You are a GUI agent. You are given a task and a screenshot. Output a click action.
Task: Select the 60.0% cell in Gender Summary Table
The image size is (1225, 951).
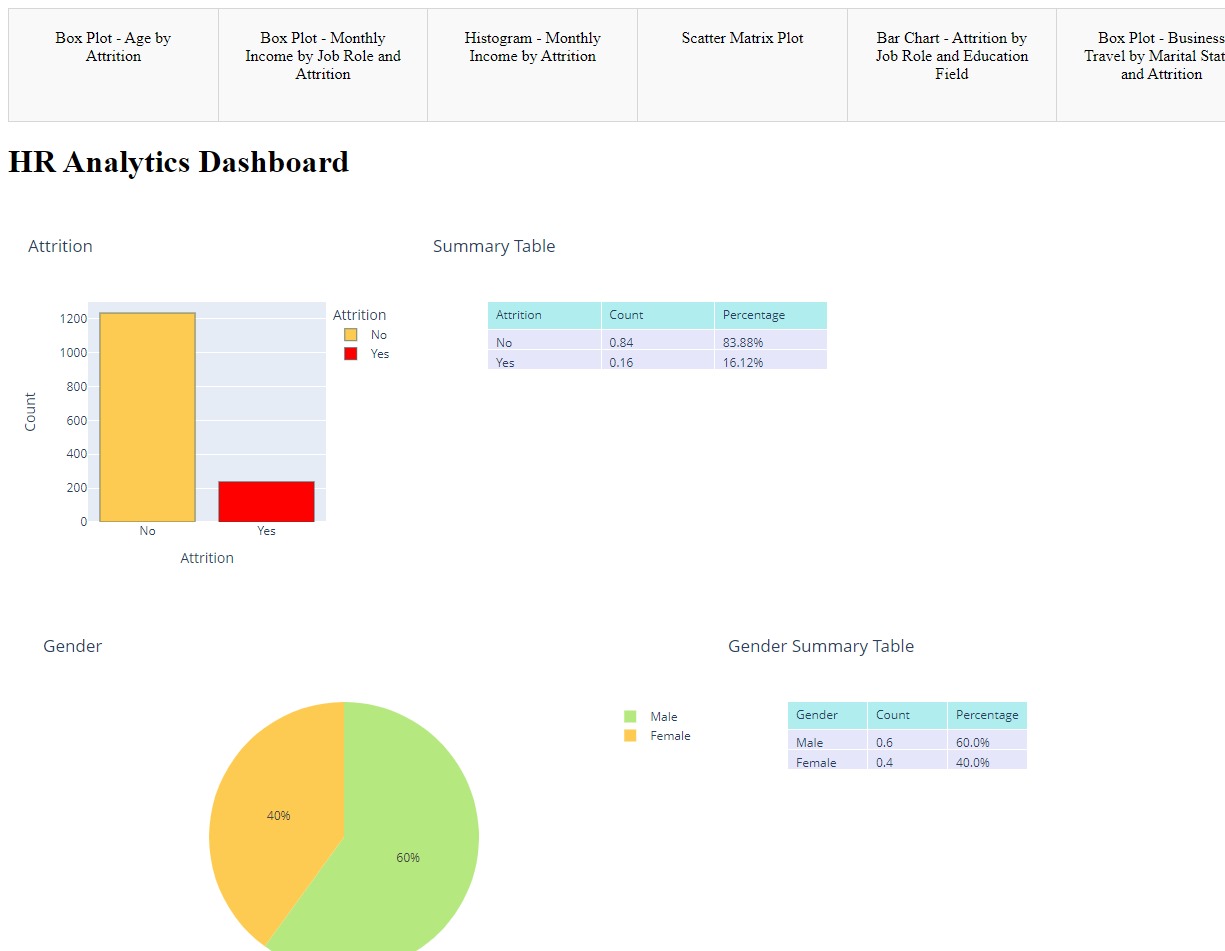[x=986, y=743]
